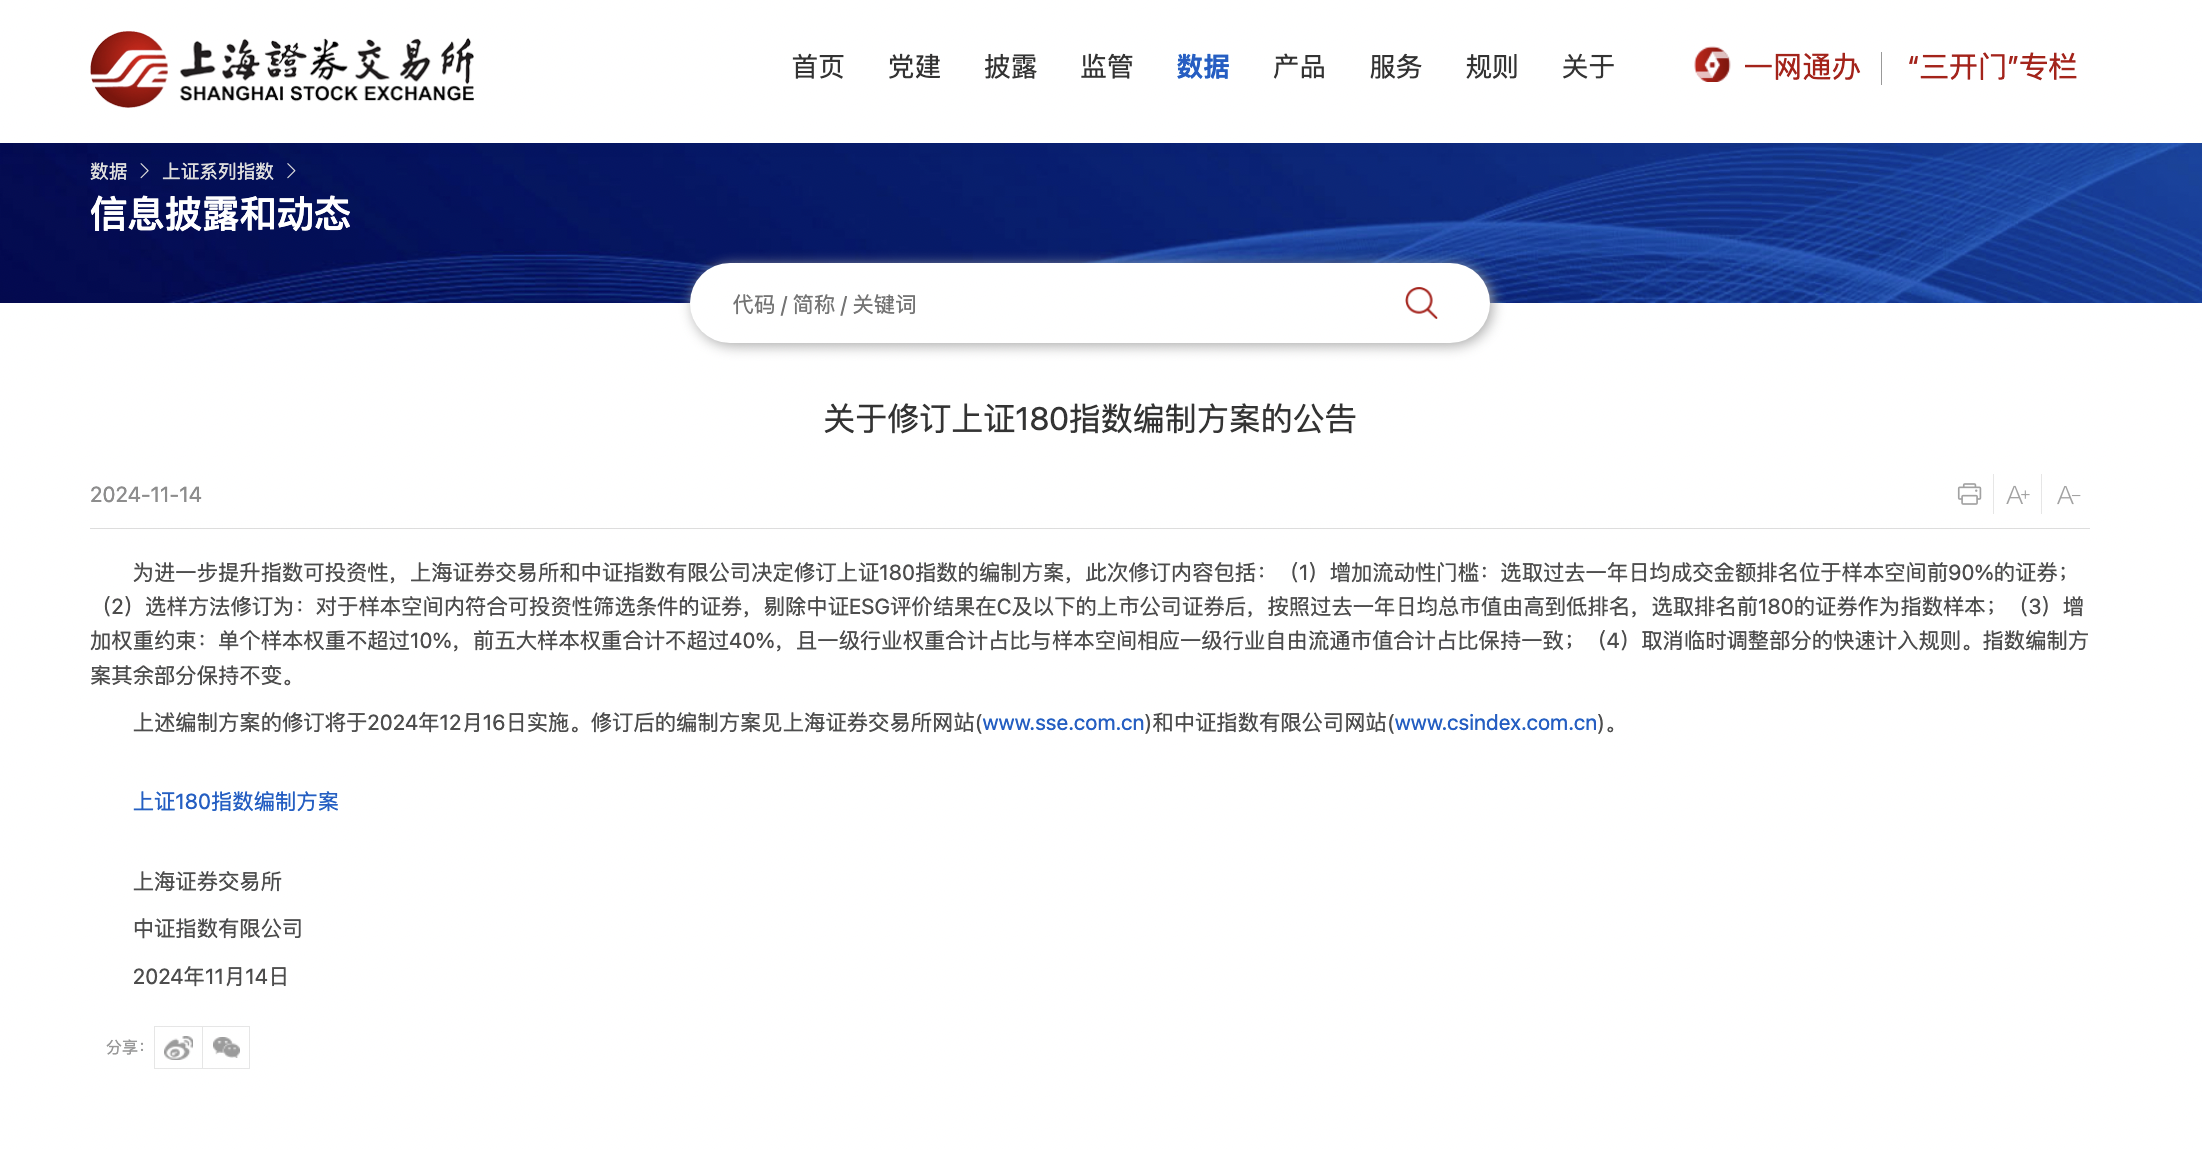The height and width of the screenshot is (1150, 2202).
Task: Open the 披露 navigation menu item
Action: (x=1010, y=67)
